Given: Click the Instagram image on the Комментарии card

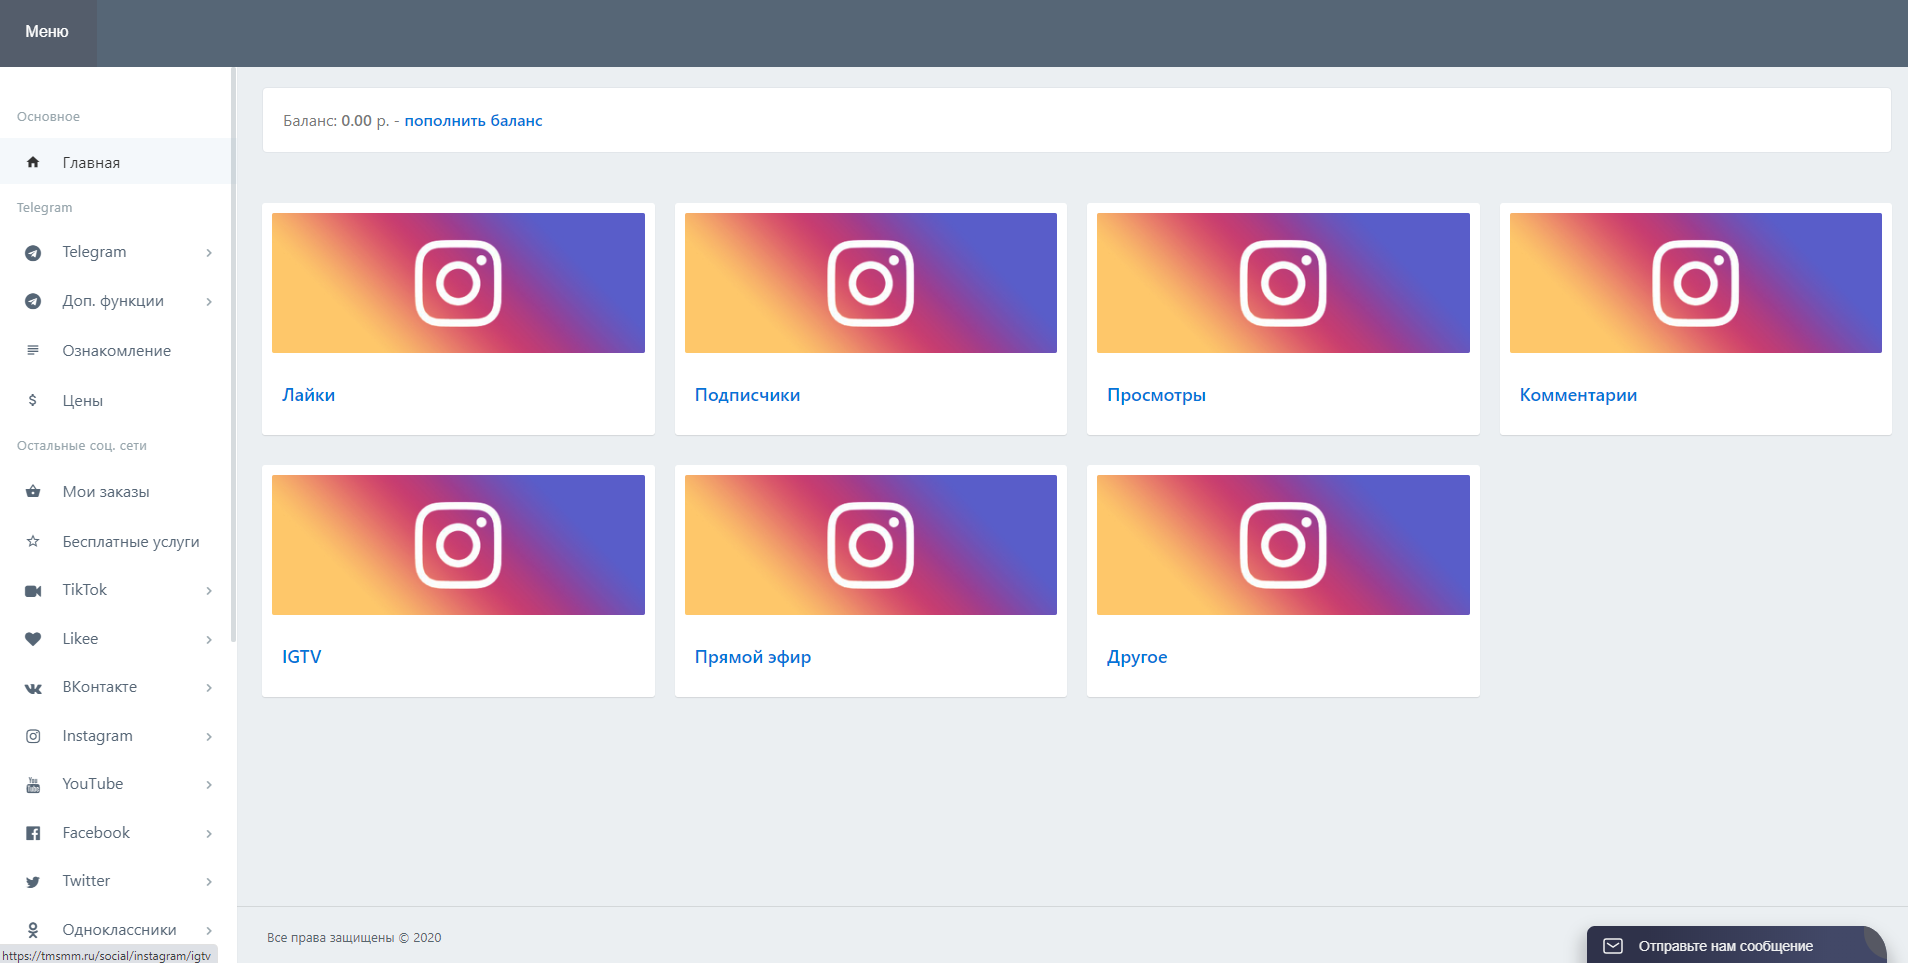Looking at the screenshot, I should pos(1696,283).
